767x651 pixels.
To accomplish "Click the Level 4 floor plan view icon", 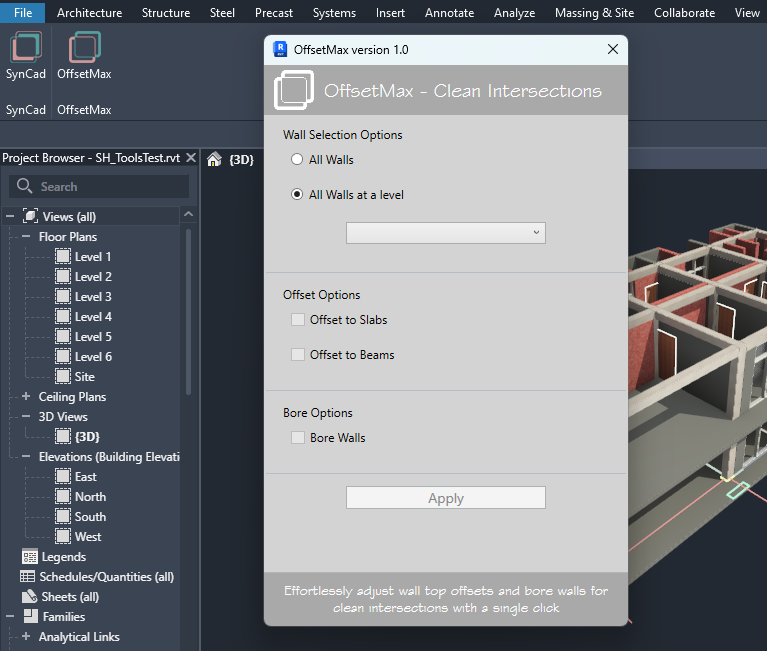I will pyautogui.click(x=63, y=316).
